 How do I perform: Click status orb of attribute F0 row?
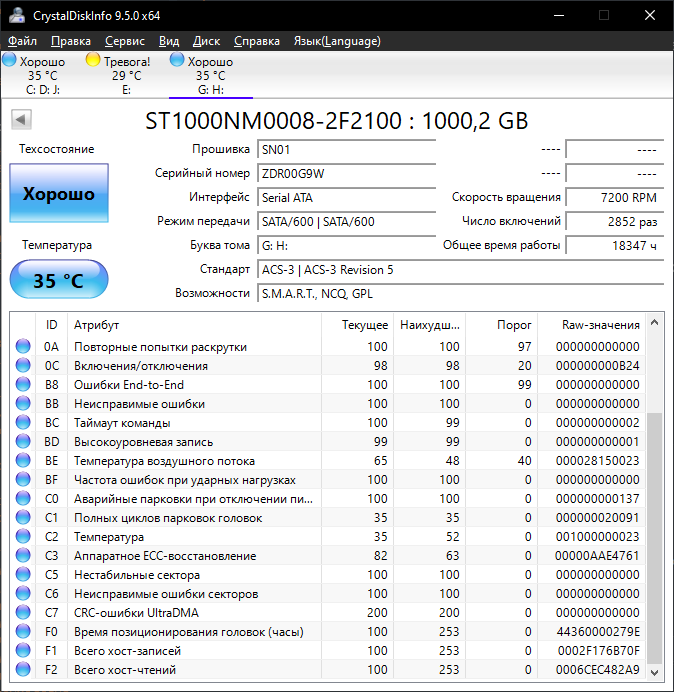[x=23, y=631]
